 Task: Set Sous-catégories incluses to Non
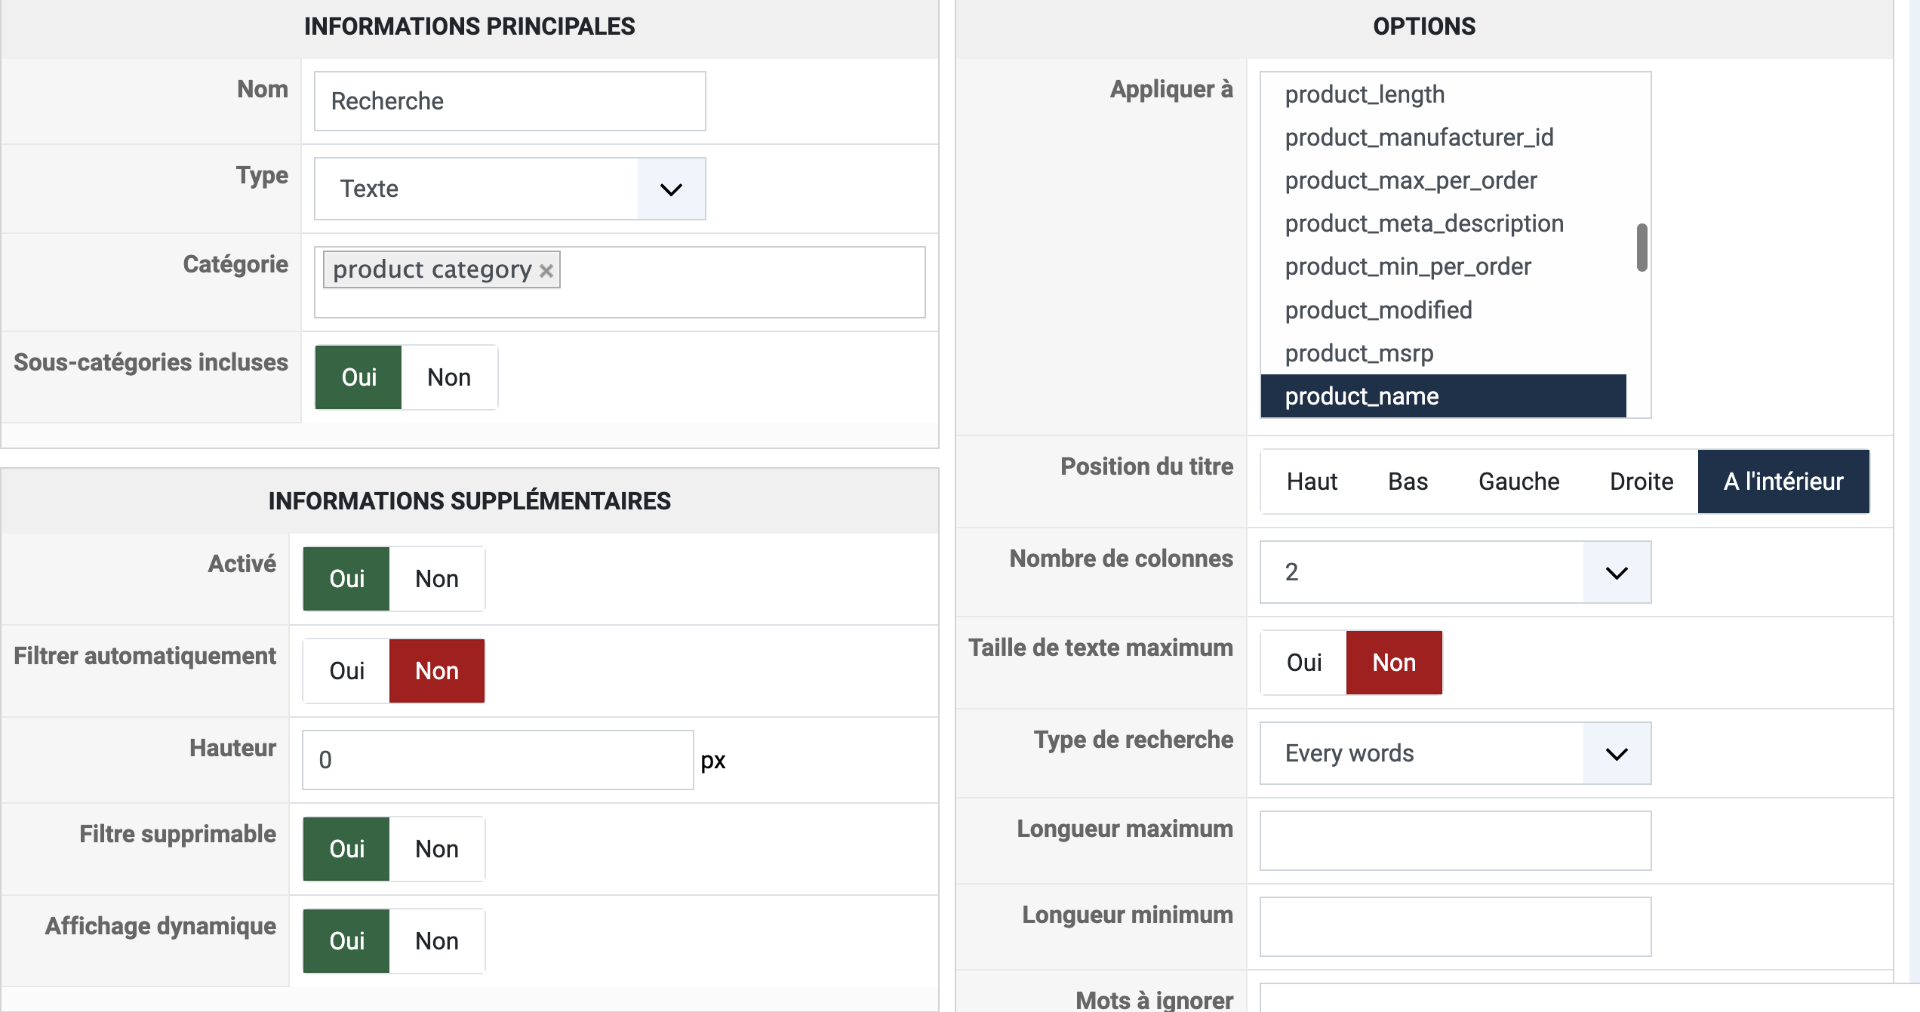449,378
